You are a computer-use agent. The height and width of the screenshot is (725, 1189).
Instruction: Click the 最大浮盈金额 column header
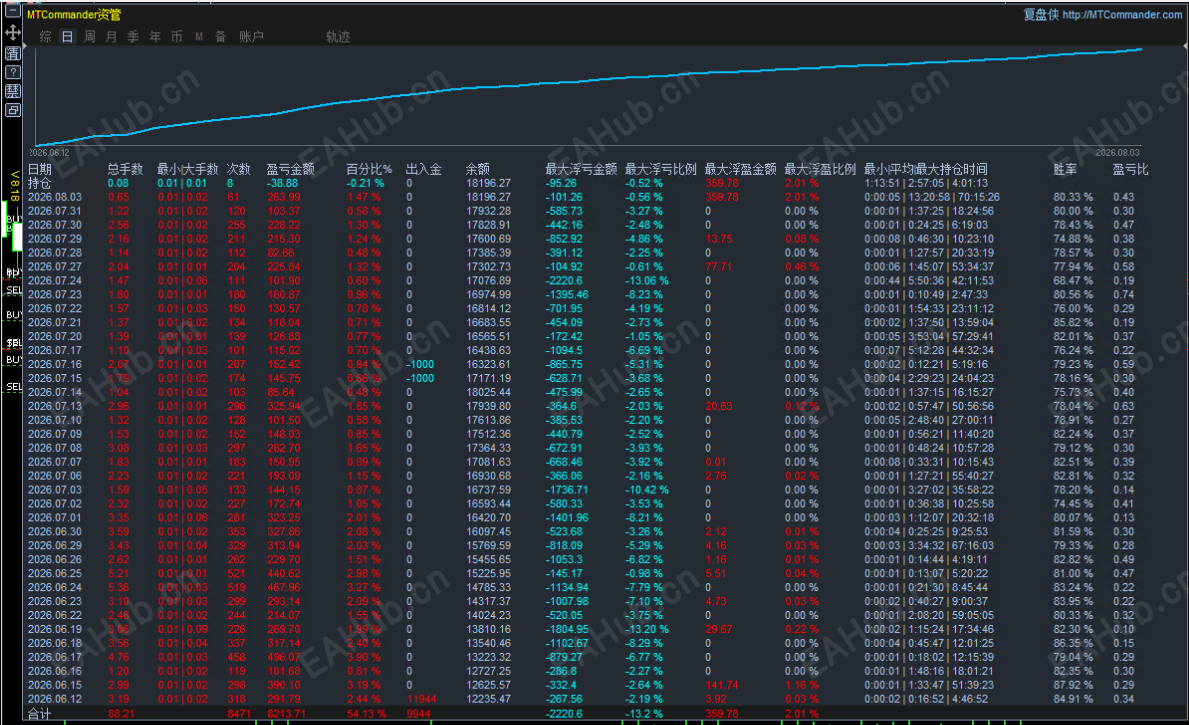[x=741, y=169]
